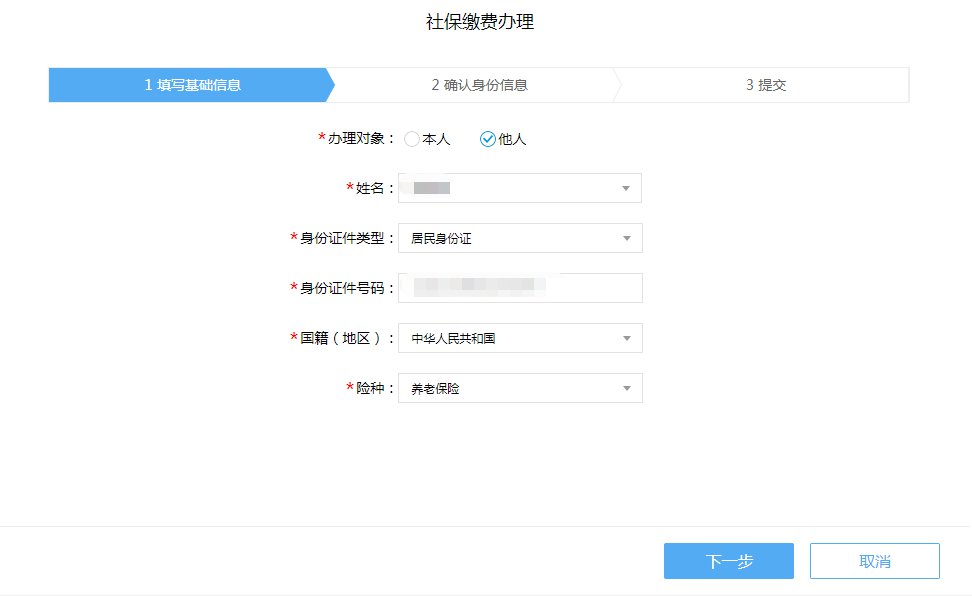Focus the 身份证件号码 input field
972x596 pixels.
coord(519,288)
